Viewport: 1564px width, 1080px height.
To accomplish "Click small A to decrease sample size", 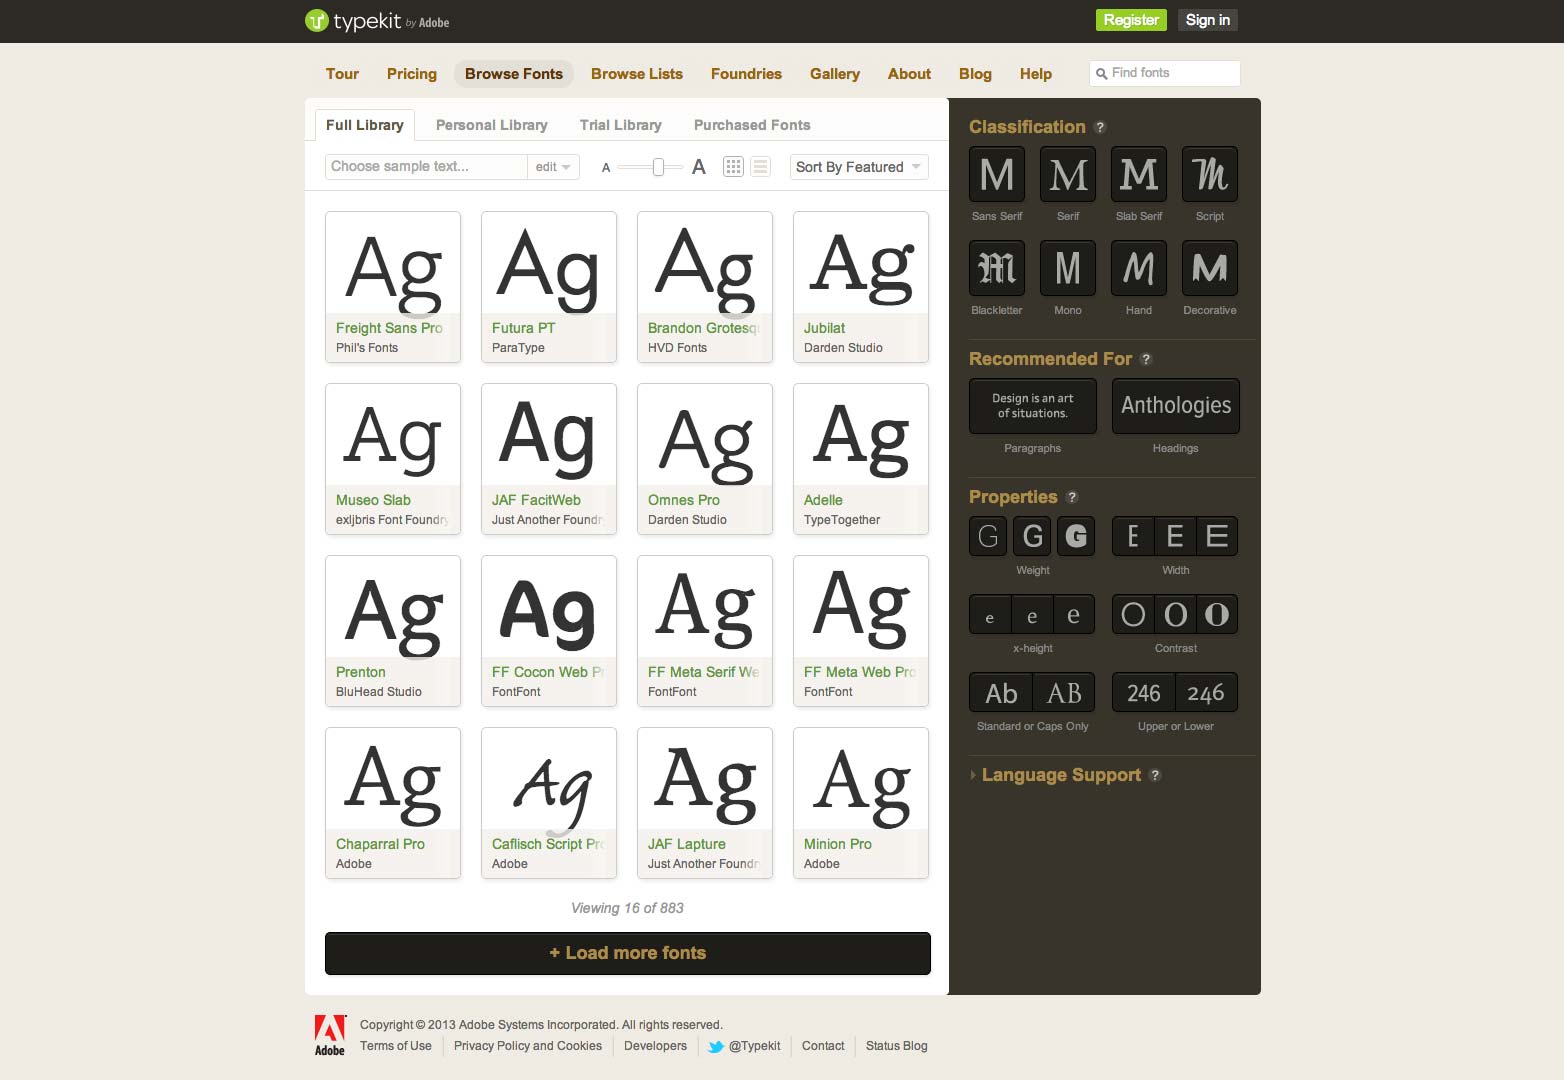I will pyautogui.click(x=606, y=168).
